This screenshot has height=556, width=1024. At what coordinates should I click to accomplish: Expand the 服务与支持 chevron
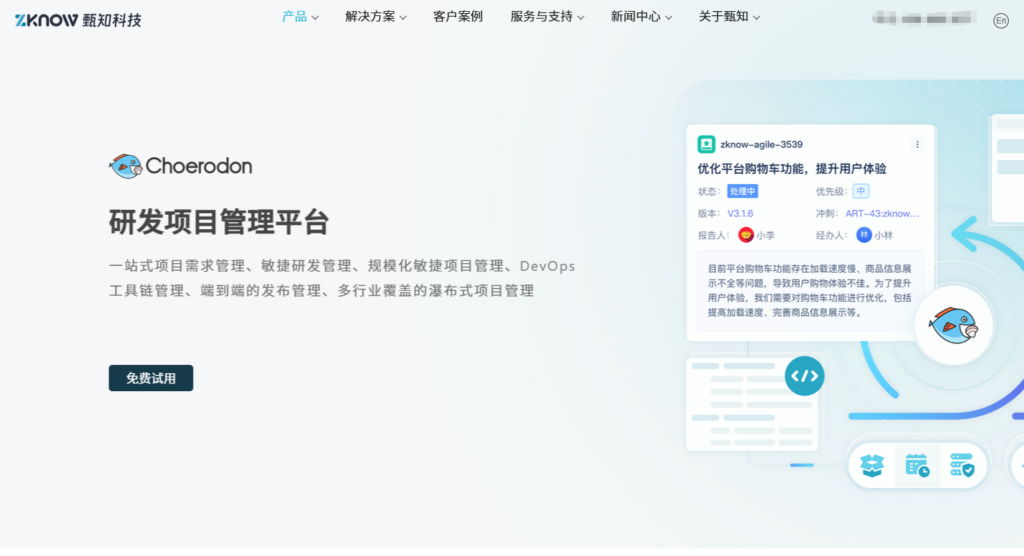point(581,18)
